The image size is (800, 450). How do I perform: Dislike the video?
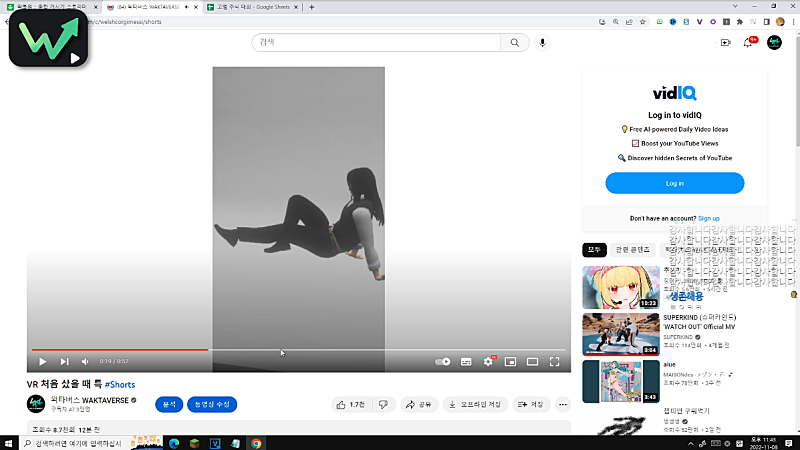coord(383,405)
